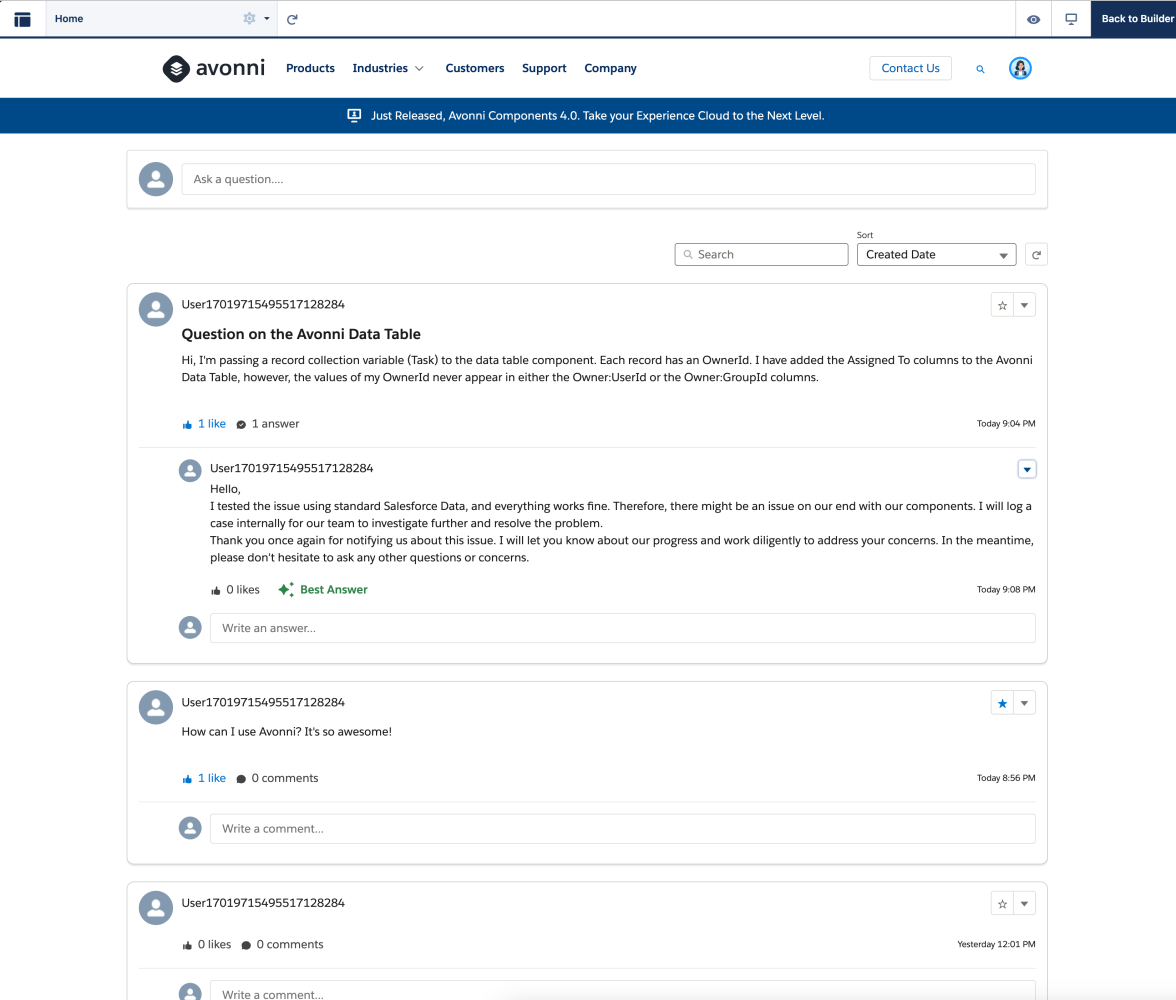Open actions dropdown on the best answer
This screenshot has width=1176, height=1000.
[1026, 469]
